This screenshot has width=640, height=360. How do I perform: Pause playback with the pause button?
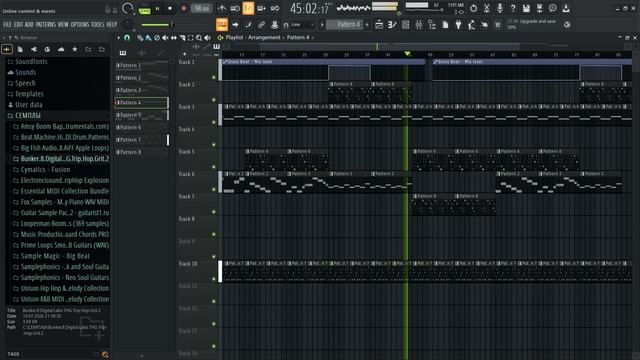(x=158, y=9)
